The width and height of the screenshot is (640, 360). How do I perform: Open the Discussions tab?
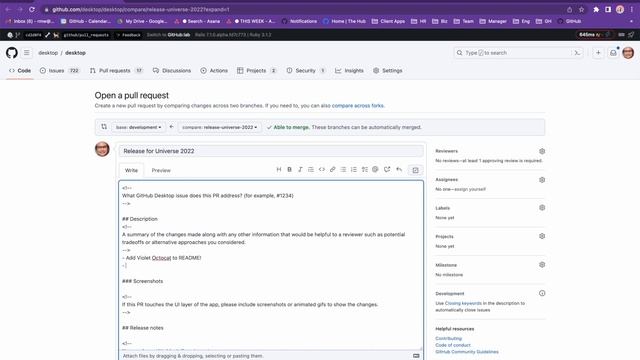(172, 71)
